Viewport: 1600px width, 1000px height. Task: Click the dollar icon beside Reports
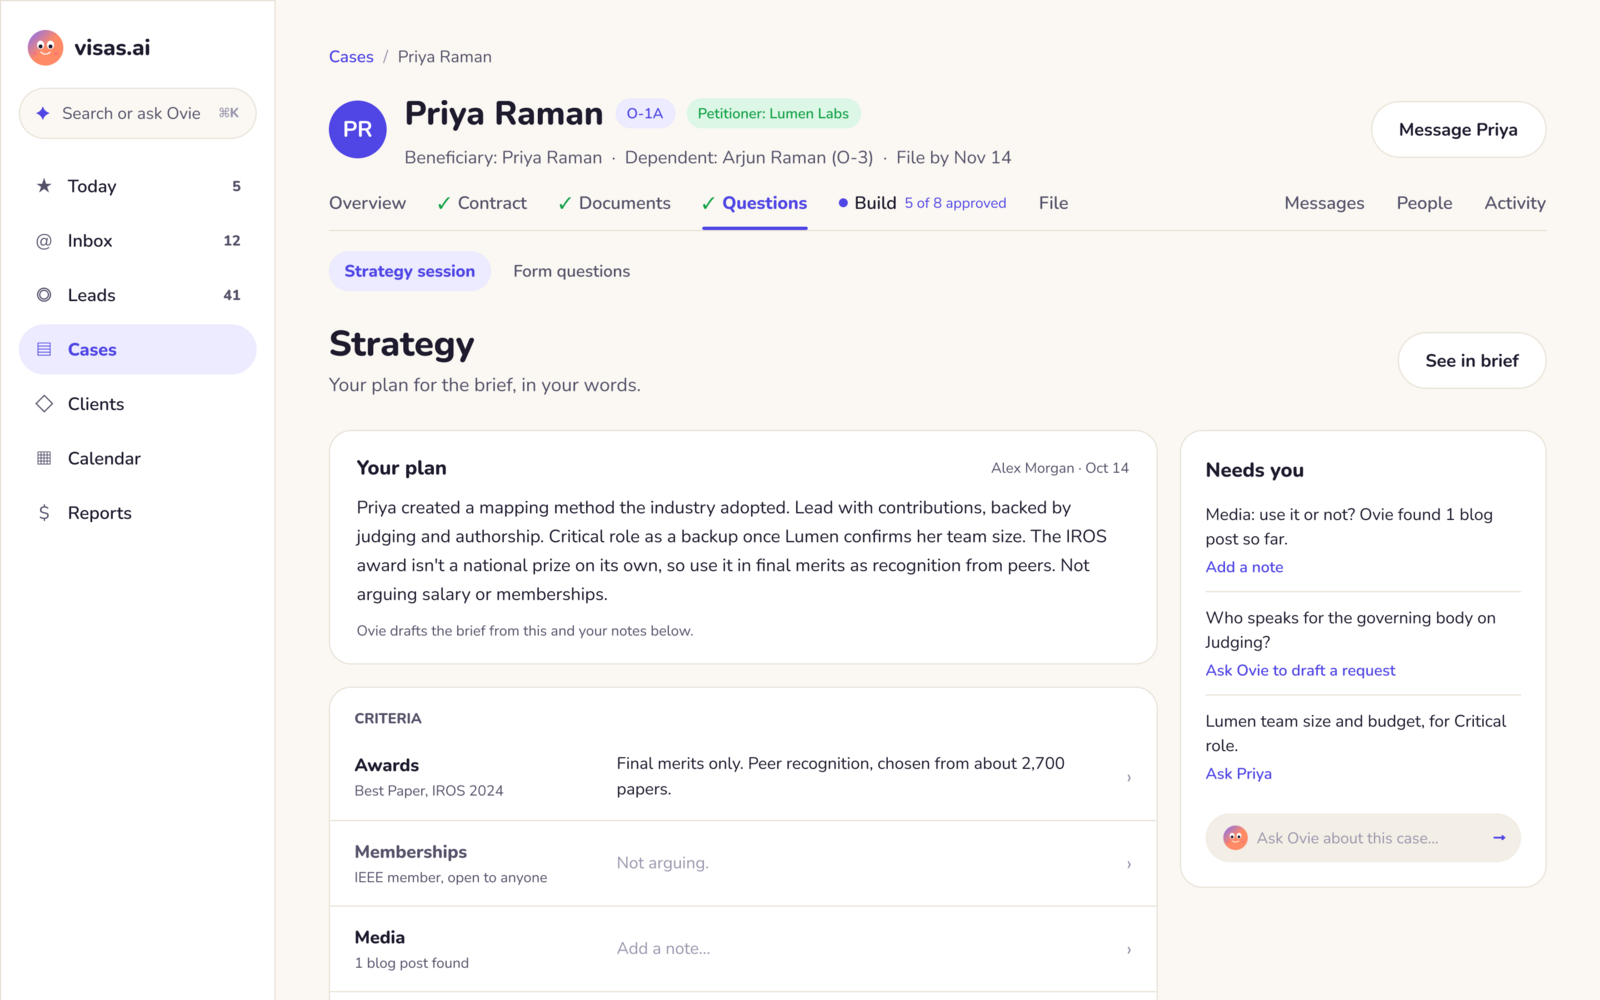(44, 513)
